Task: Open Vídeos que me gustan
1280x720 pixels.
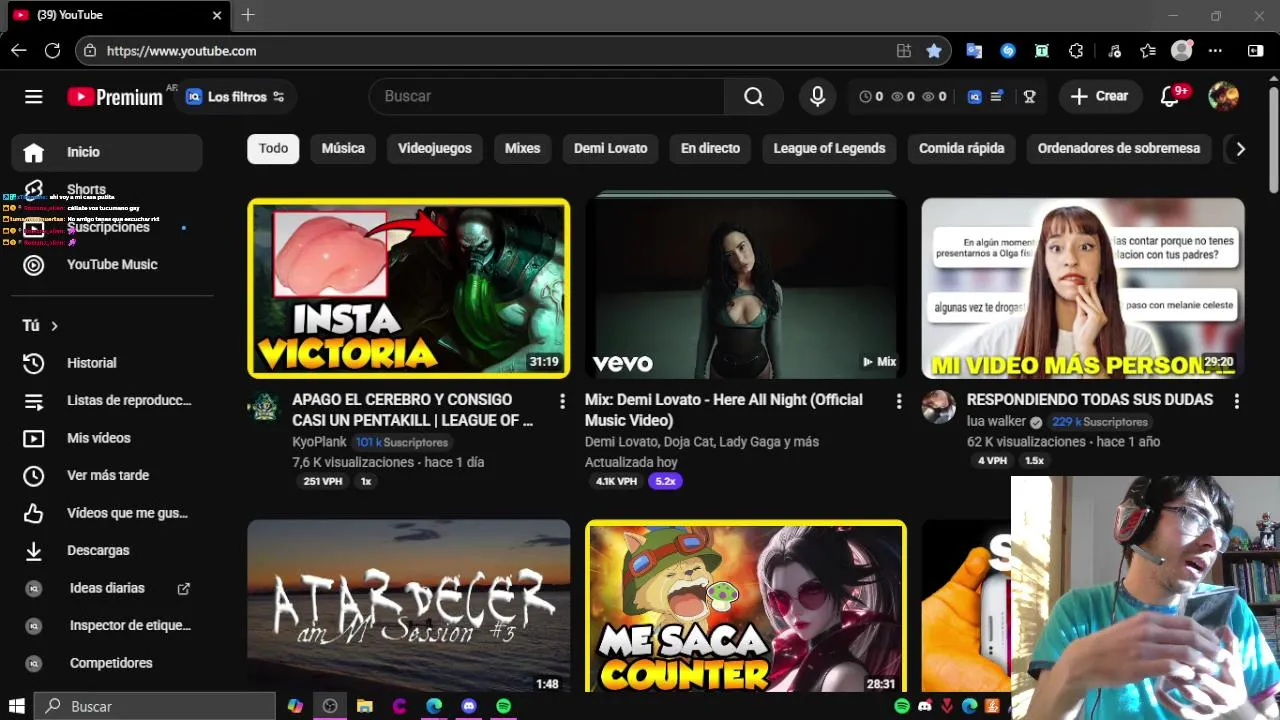Action: tap(107, 513)
